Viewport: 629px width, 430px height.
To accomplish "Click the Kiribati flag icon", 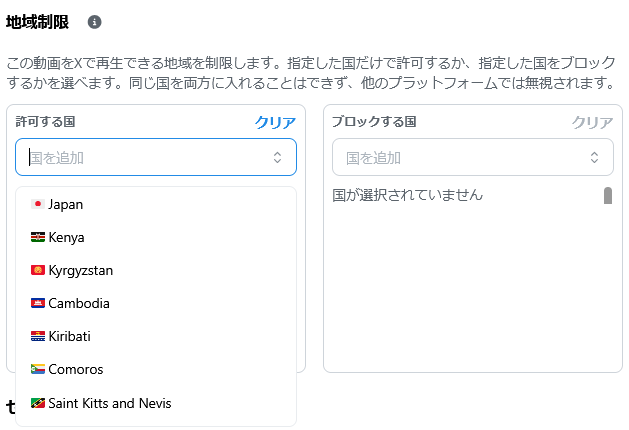I will (x=38, y=336).
